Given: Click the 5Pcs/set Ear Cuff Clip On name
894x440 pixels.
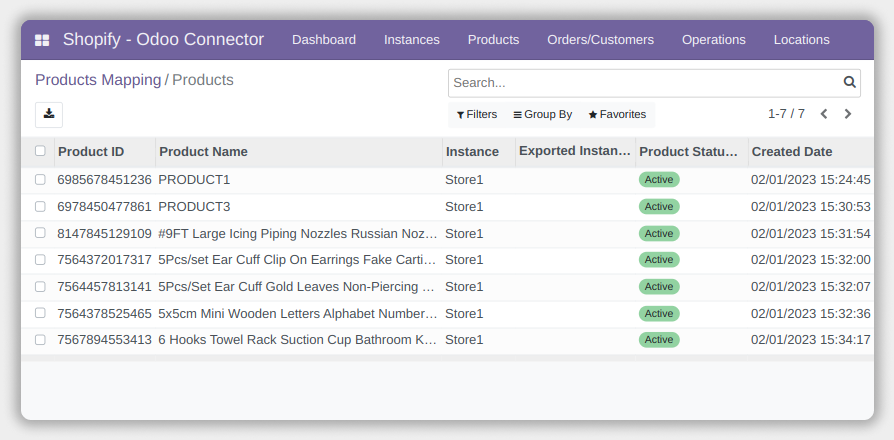Looking at the screenshot, I should point(297,260).
